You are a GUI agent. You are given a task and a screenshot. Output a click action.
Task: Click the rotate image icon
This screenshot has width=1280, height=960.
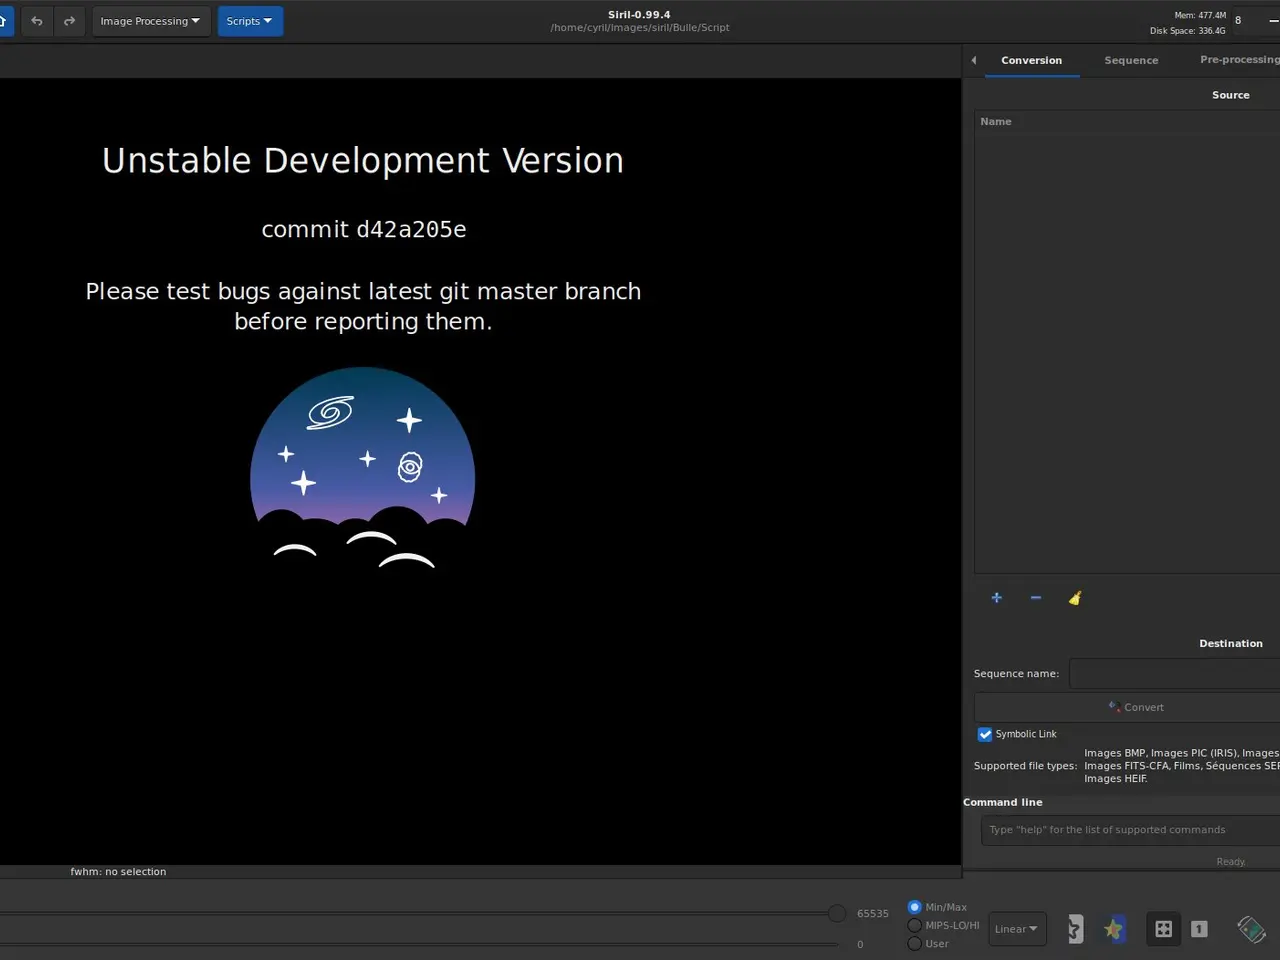coord(1250,929)
